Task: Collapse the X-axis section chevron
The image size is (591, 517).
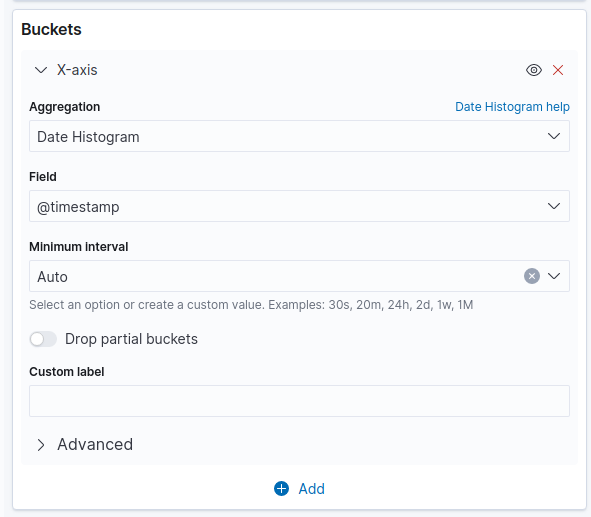Action: (x=41, y=70)
